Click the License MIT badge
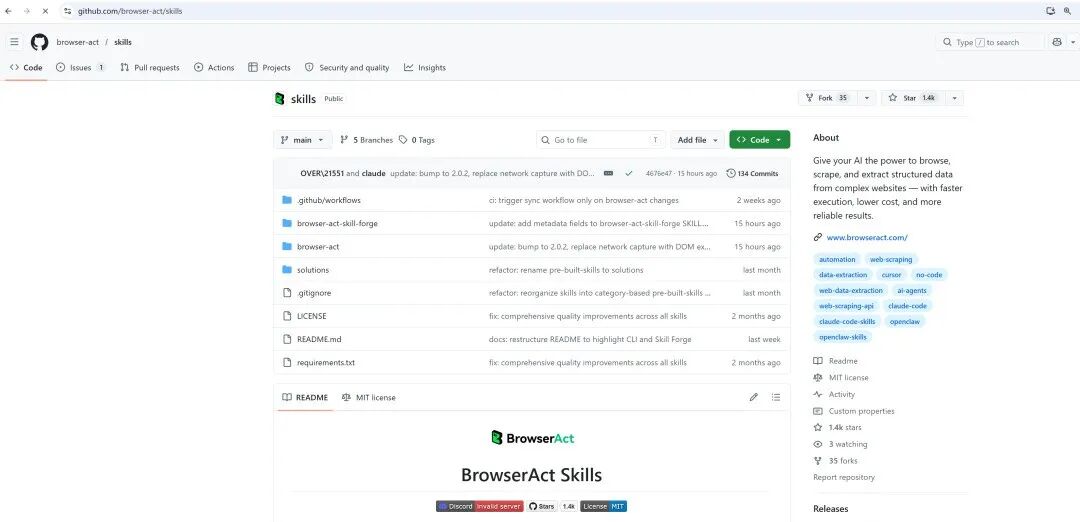This screenshot has height=522, width=1080. [603, 506]
